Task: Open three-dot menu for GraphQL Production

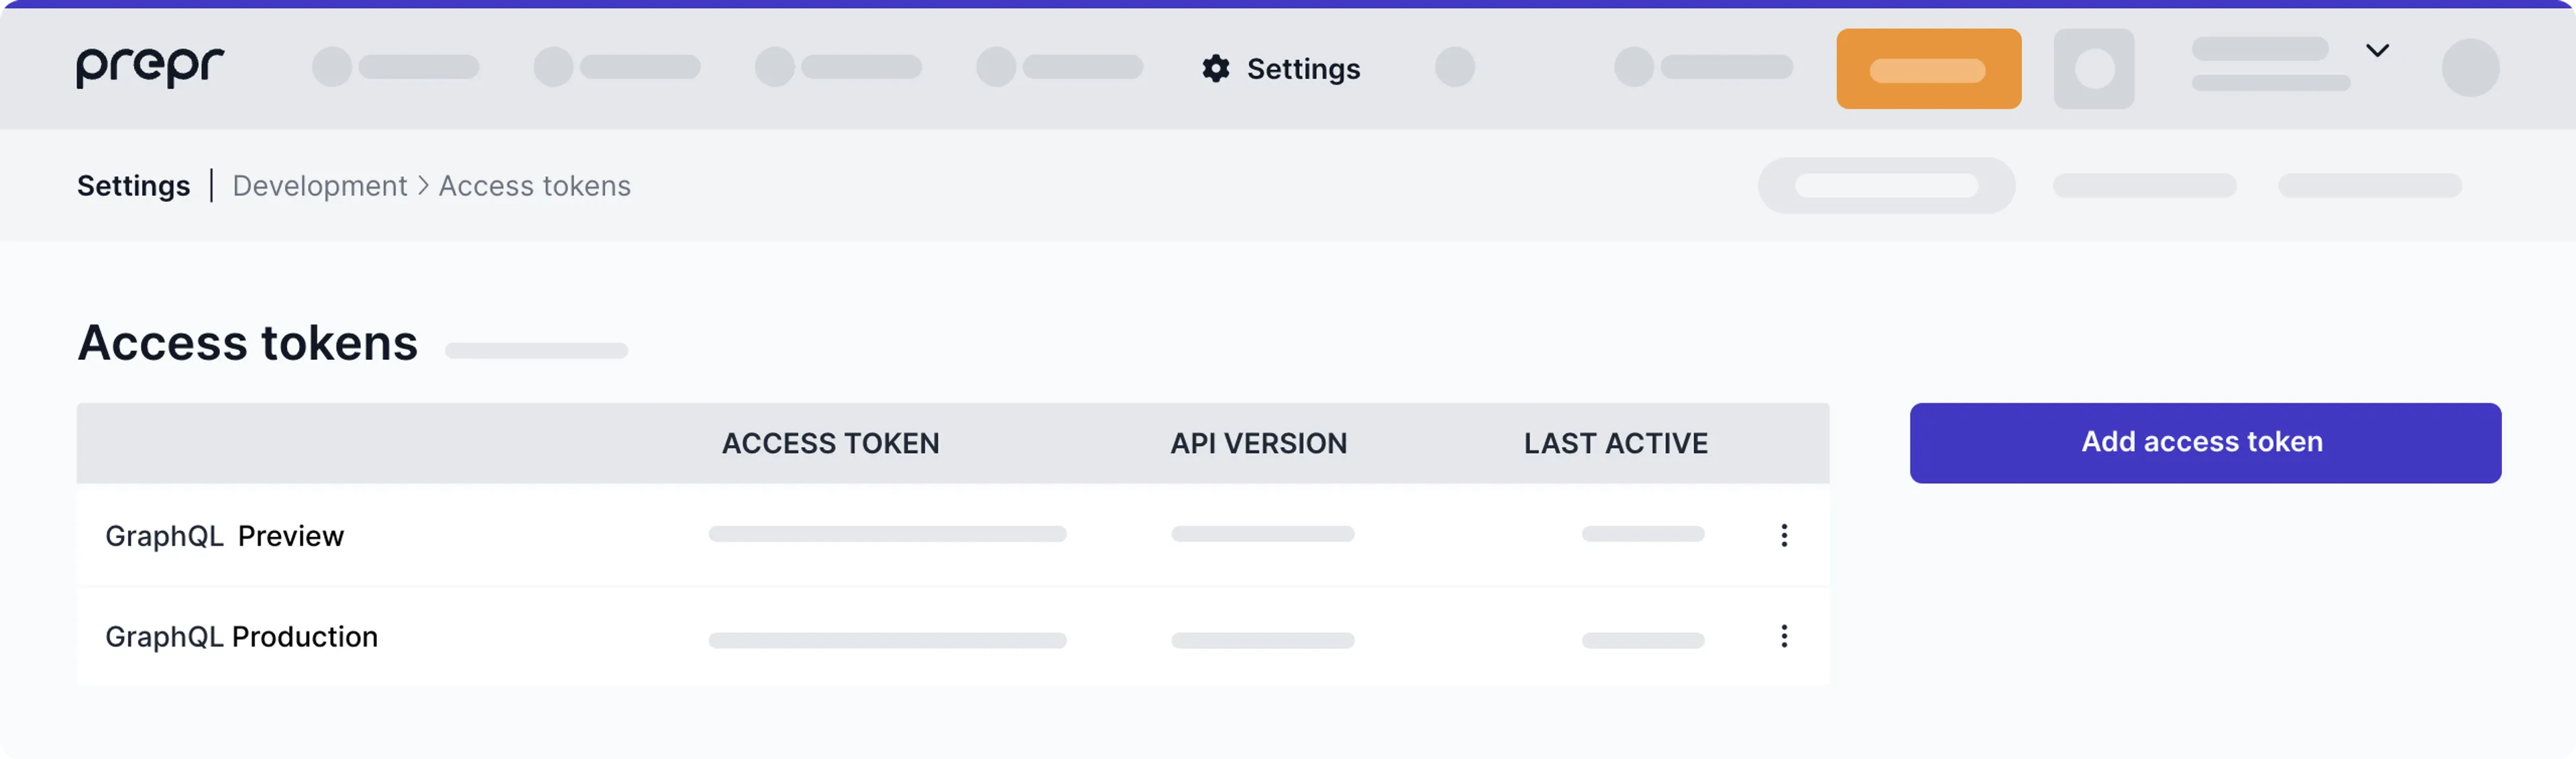Action: pos(1783,636)
